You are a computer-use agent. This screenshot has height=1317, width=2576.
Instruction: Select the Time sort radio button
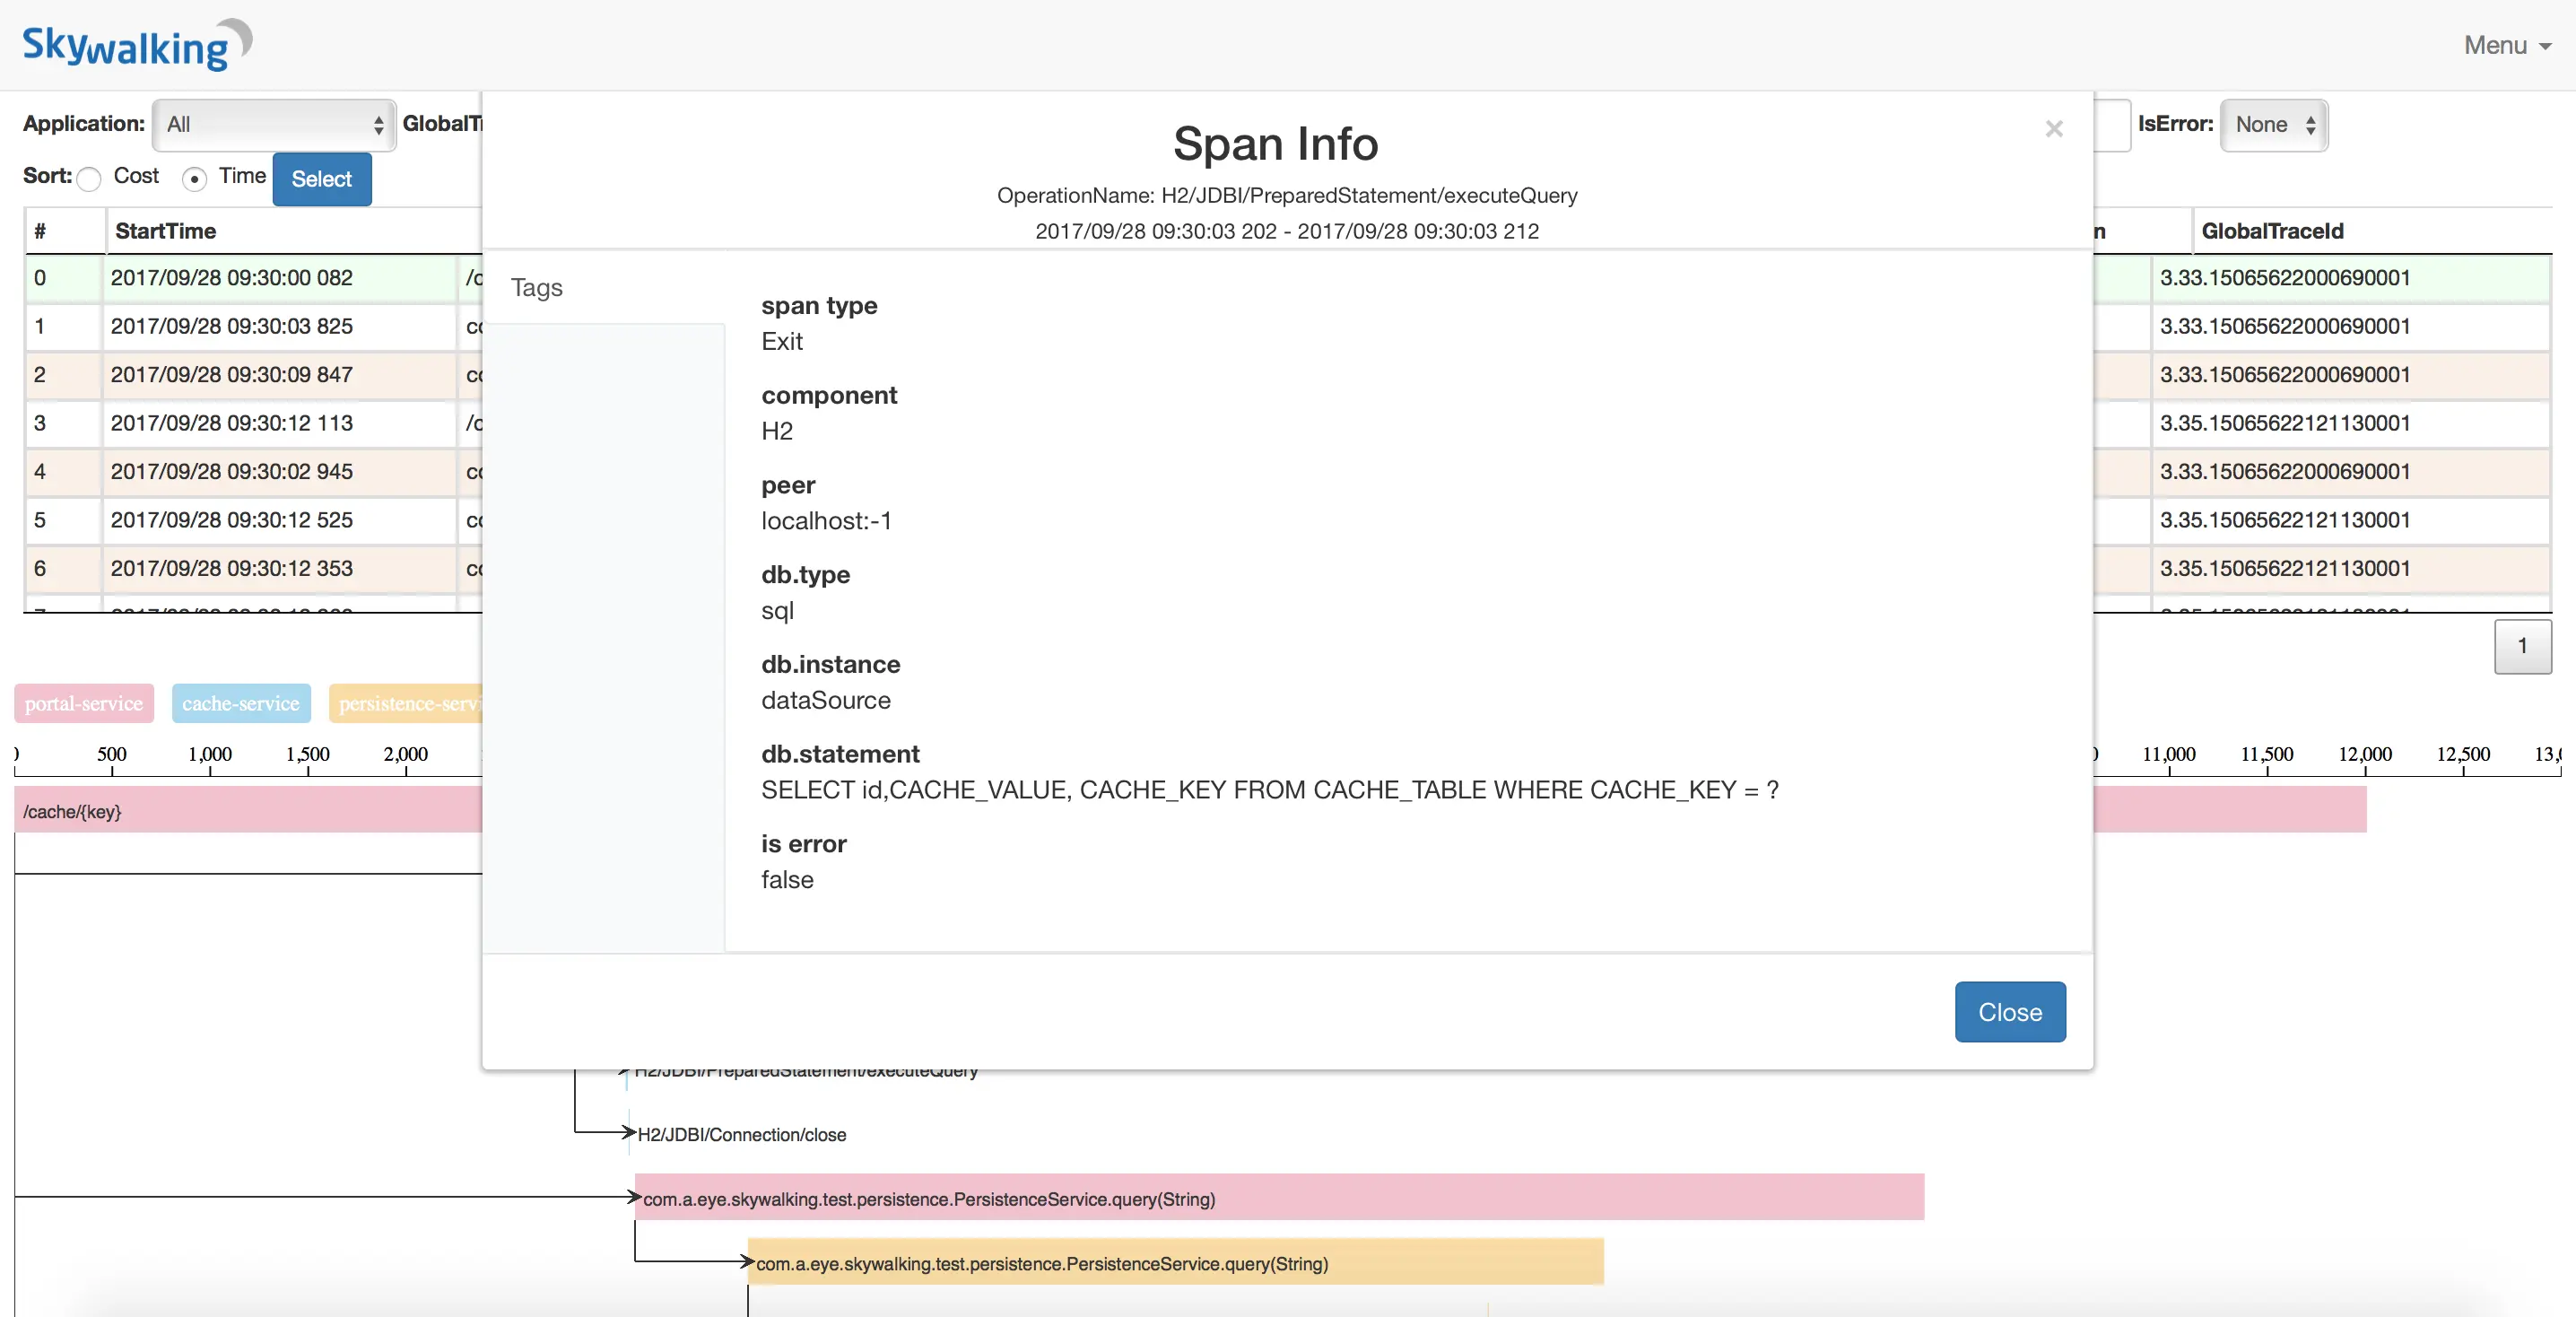[195, 179]
